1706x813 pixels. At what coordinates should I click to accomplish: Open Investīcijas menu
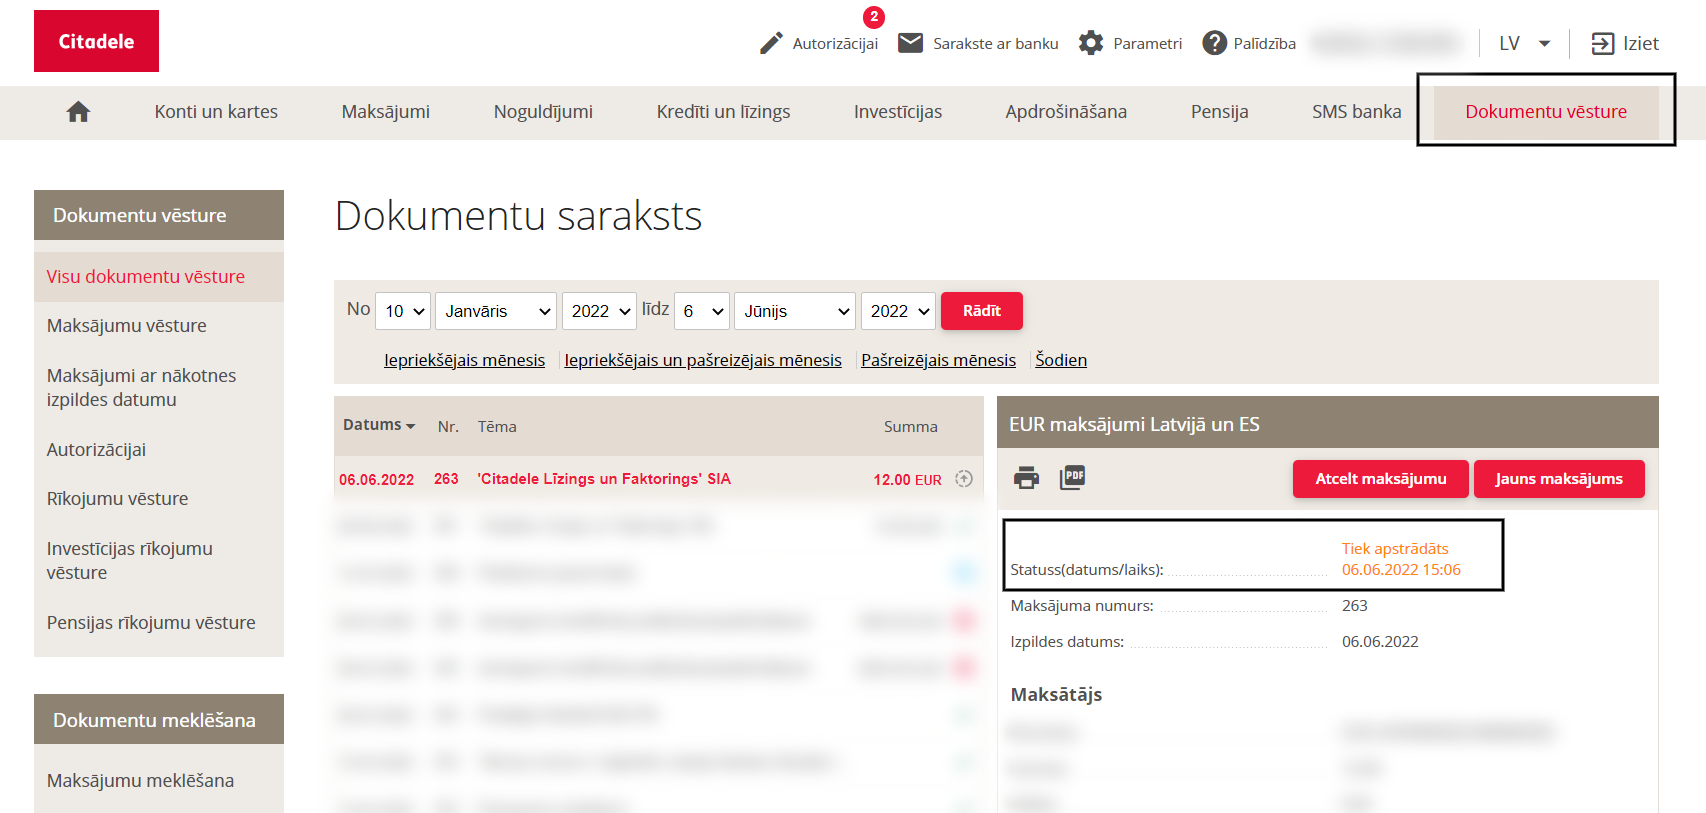pyautogui.click(x=898, y=112)
